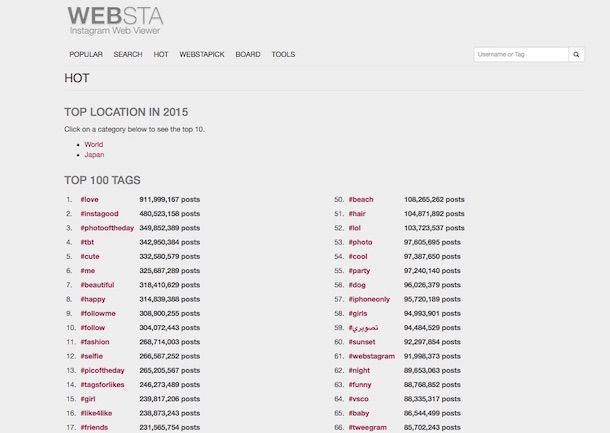Click the search magnifier icon button
Viewport: 610px width, 433px height.
(576, 54)
